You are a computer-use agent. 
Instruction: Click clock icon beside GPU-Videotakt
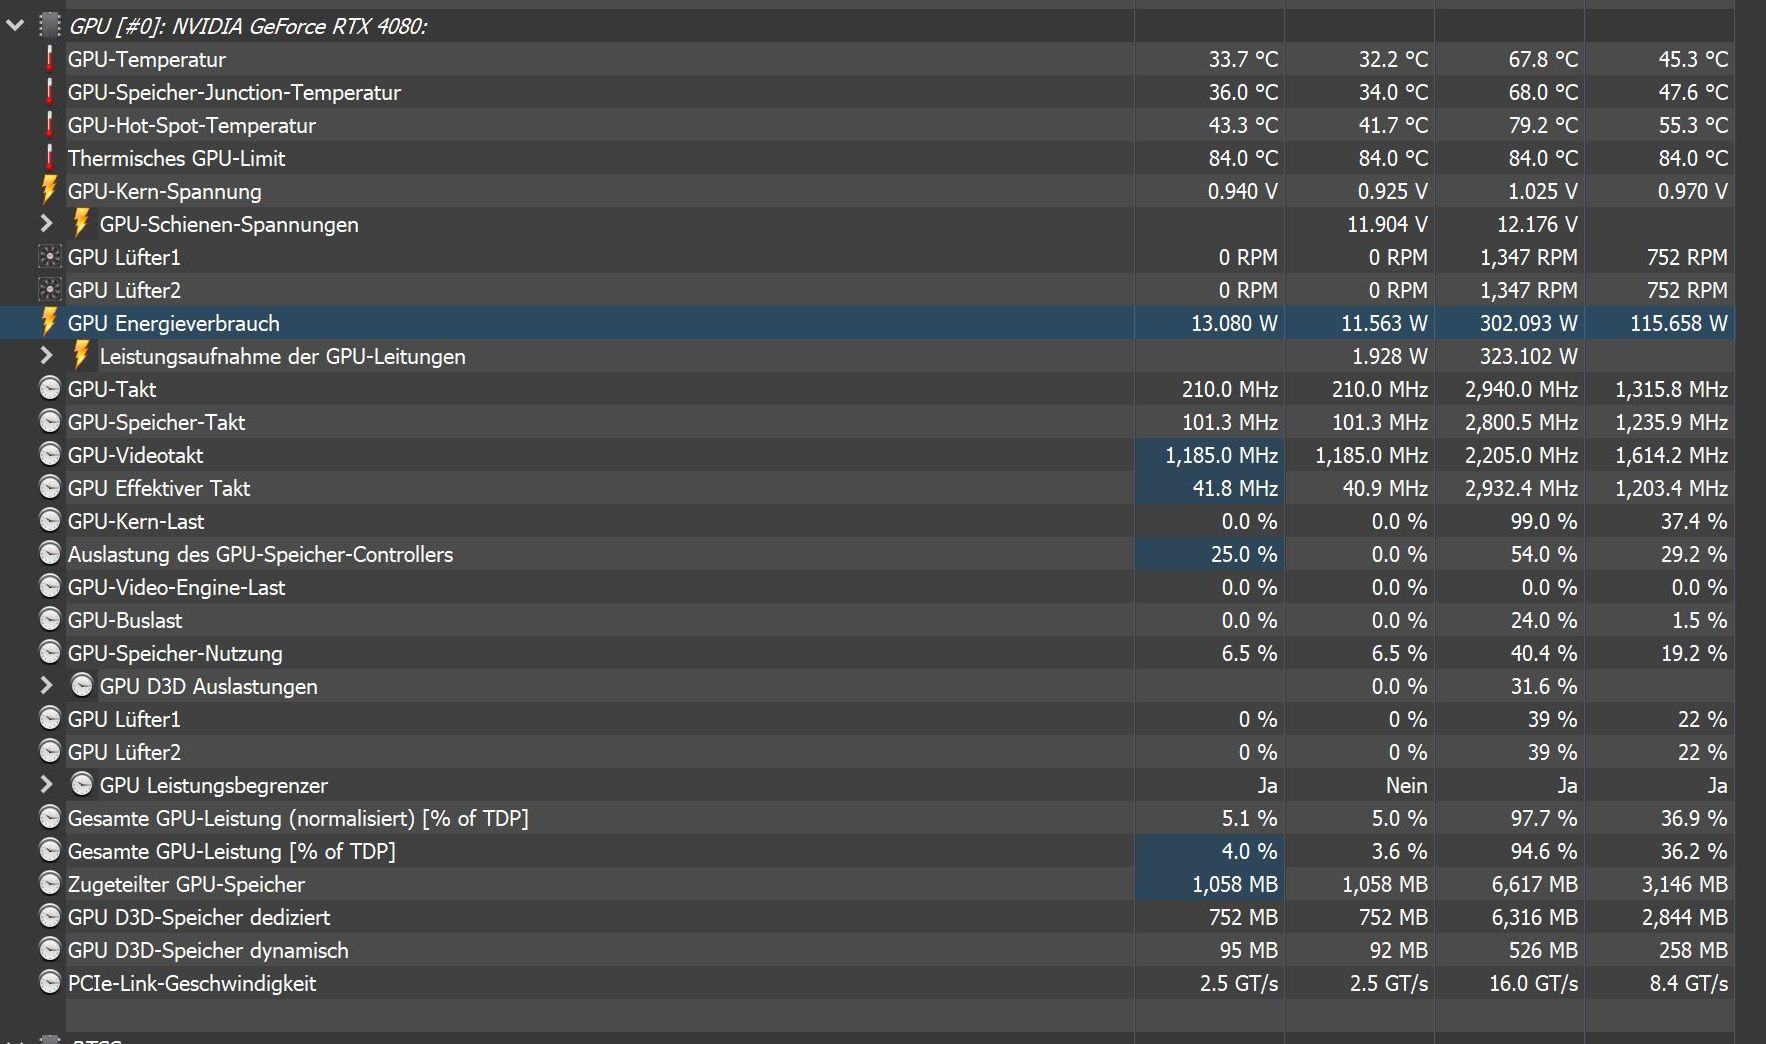click(x=49, y=454)
